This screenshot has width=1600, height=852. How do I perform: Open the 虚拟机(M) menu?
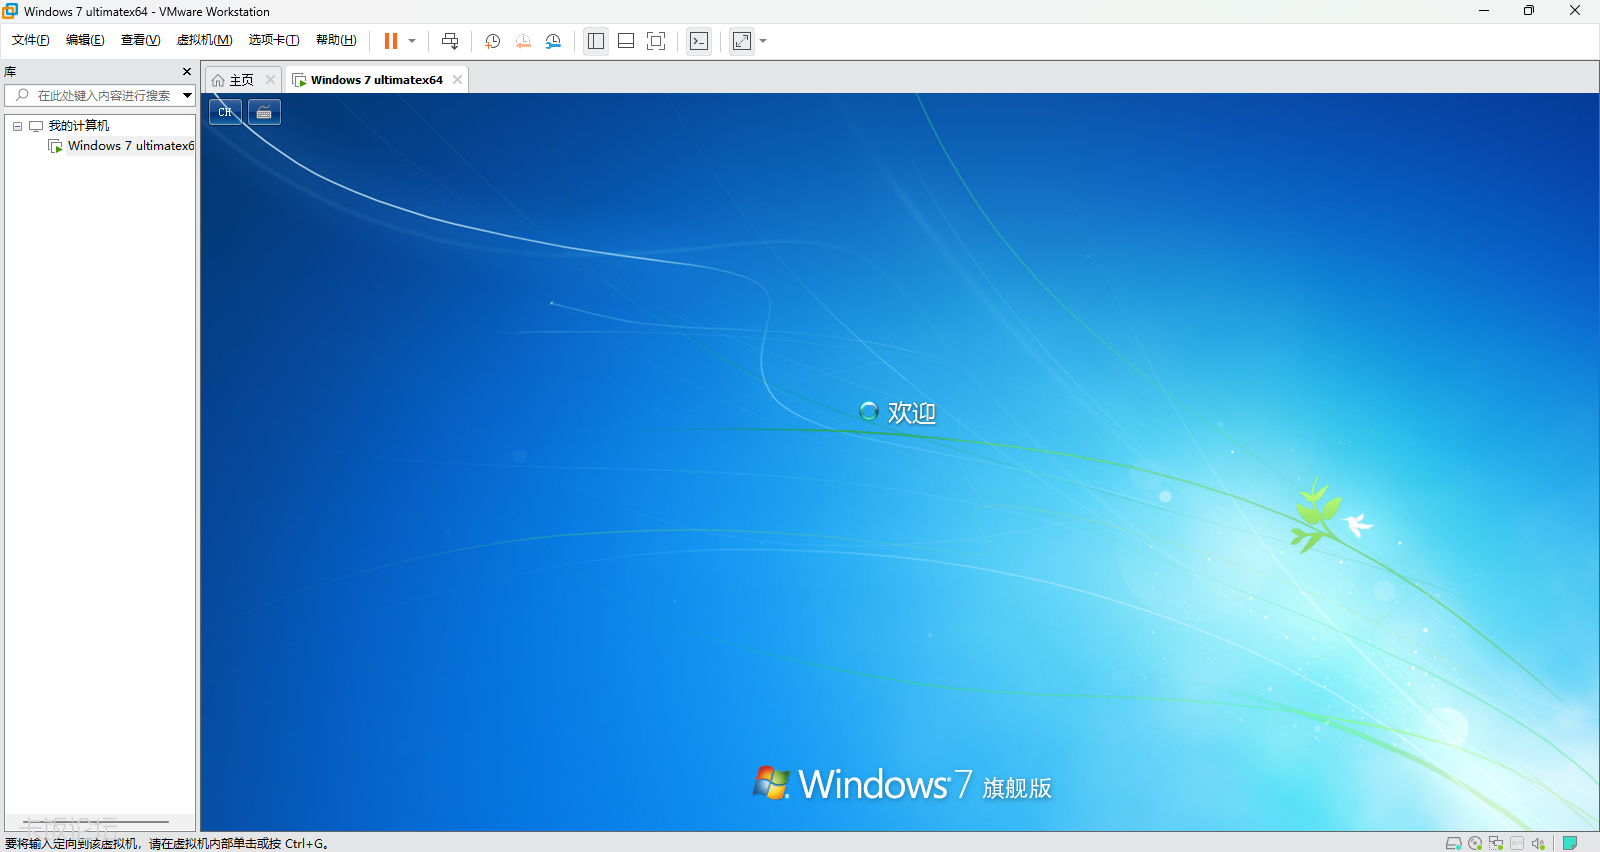[204, 40]
